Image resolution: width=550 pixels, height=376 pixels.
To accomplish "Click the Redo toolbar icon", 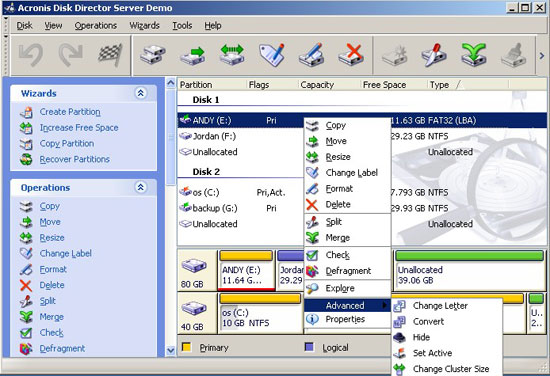I will click(71, 55).
